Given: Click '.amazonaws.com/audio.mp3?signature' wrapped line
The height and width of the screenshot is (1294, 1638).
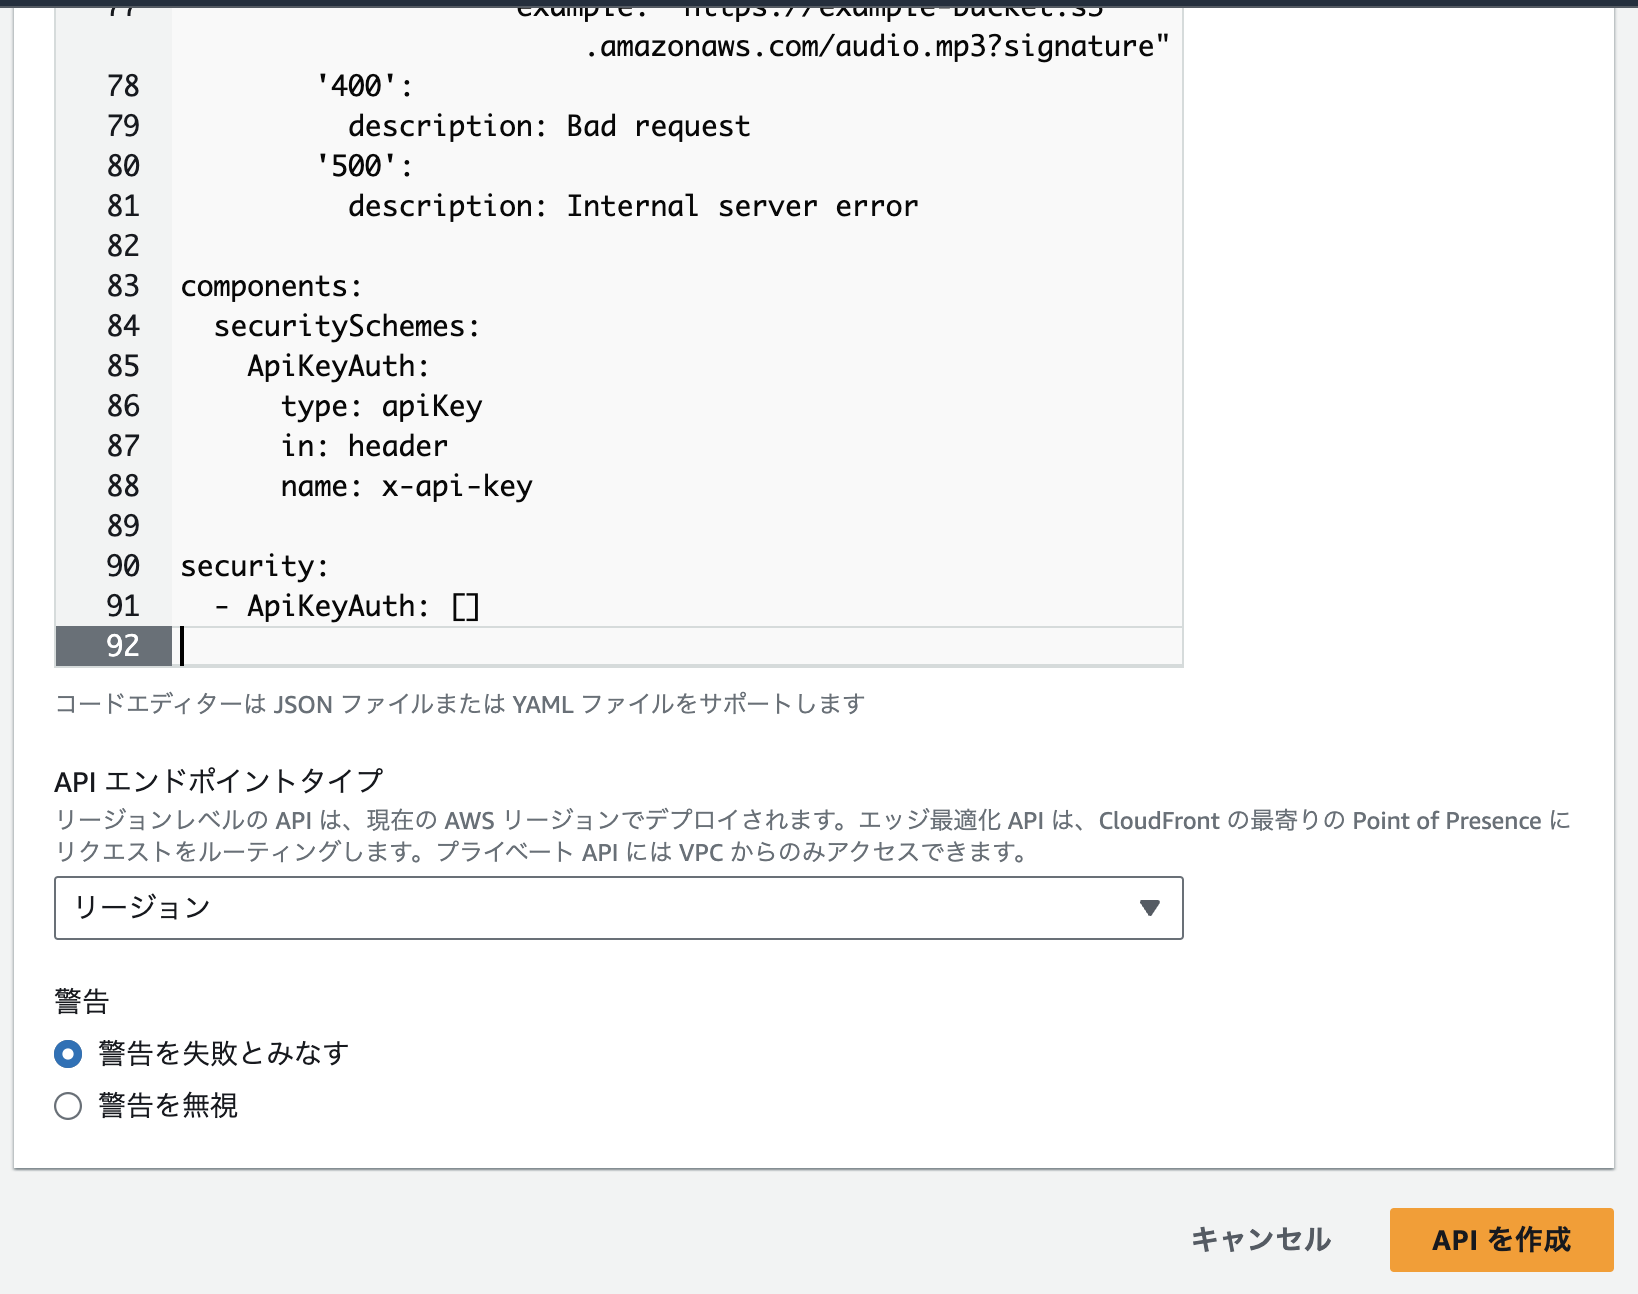Looking at the screenshot, I should (877, 46).
